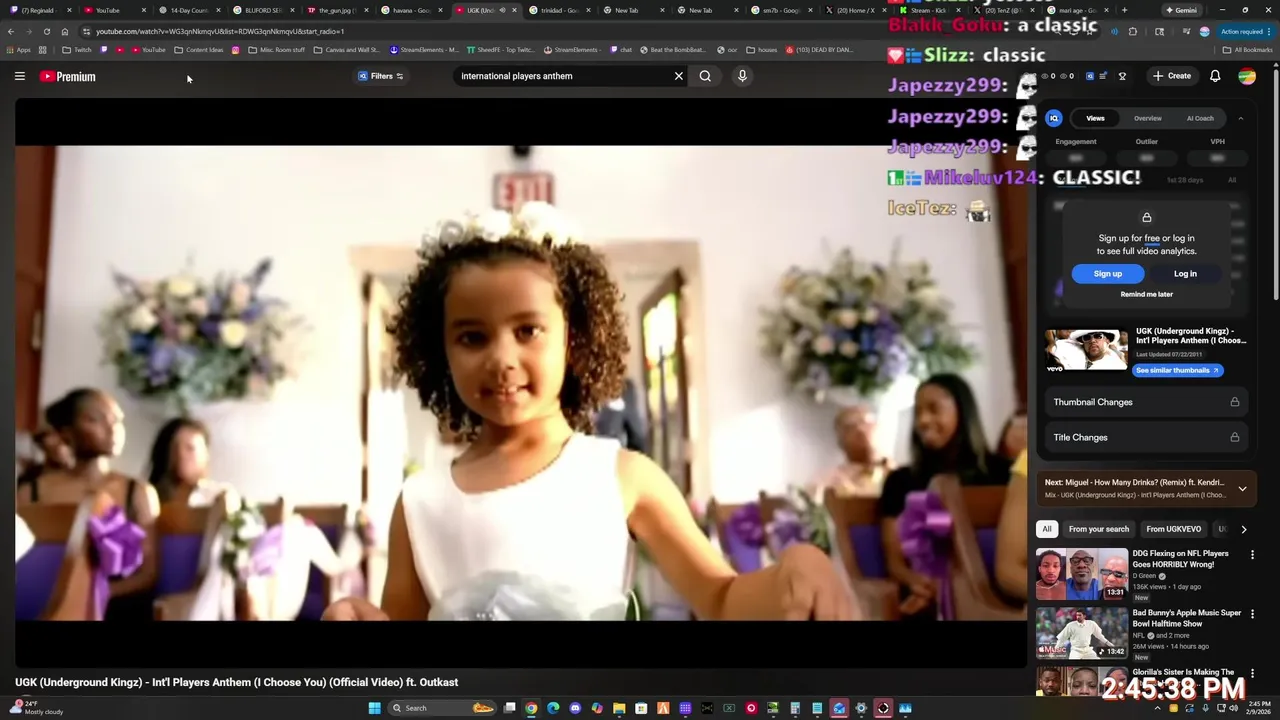Start voice search with the microphone icon
The image size is (1280, 720).
(742, 76)
